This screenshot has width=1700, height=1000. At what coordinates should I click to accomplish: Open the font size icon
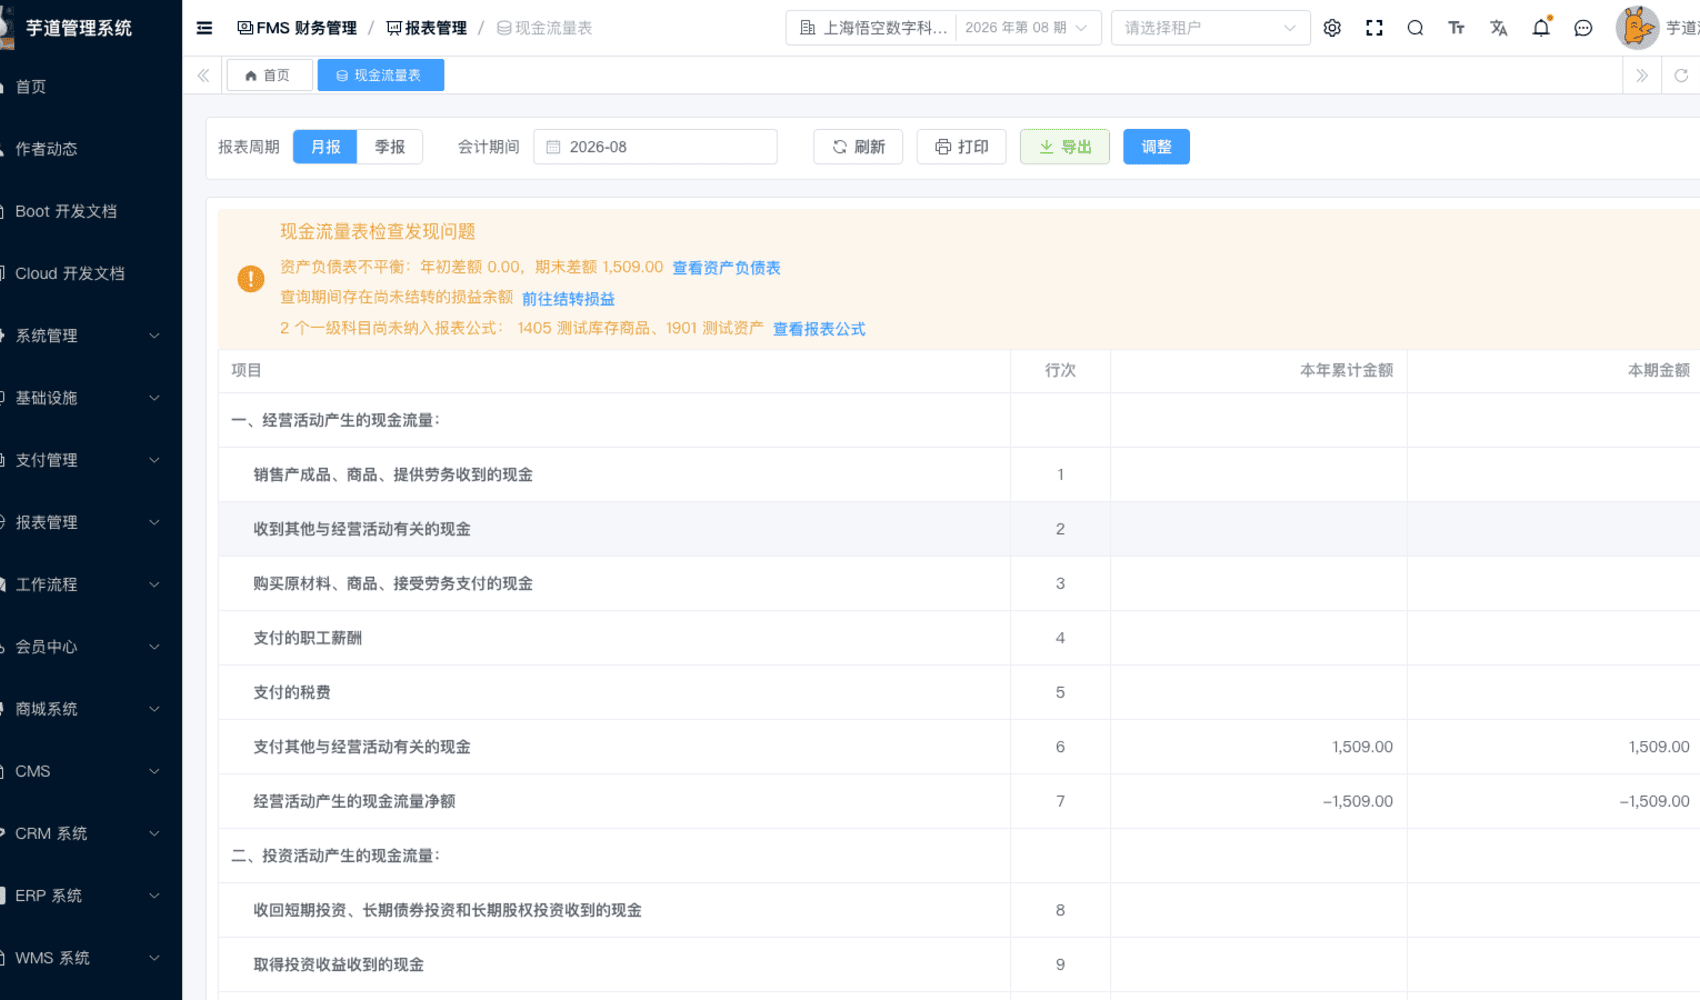[x=1457, y=28]
